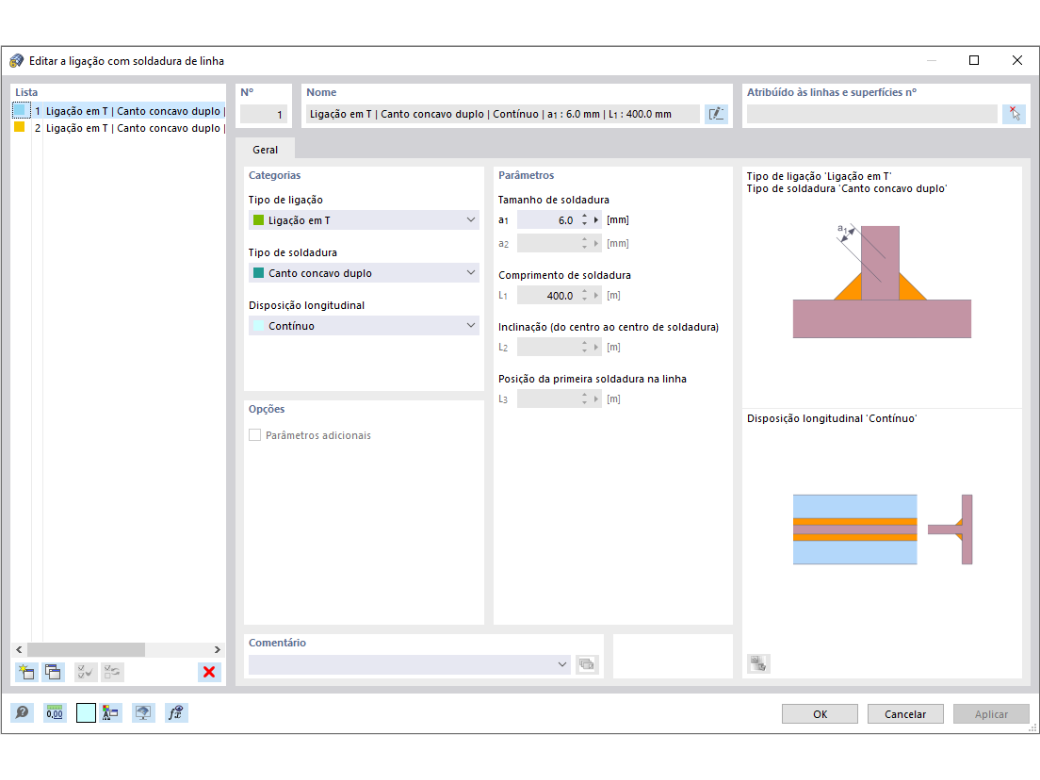This screenshot has width=1040, height=780.
Task: Click the units and decimals 0.00 icon
Action: pos(54,713)
